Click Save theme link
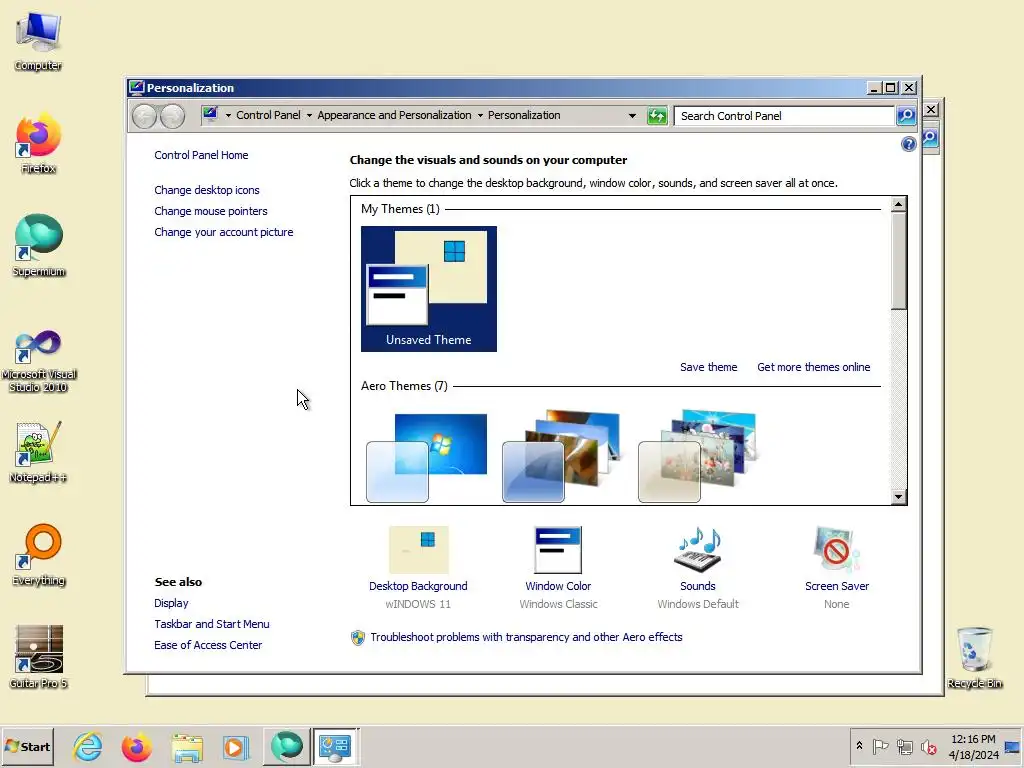Image resolution: width=1024 pixels, height=768 pixels. (x=709, y=367)
